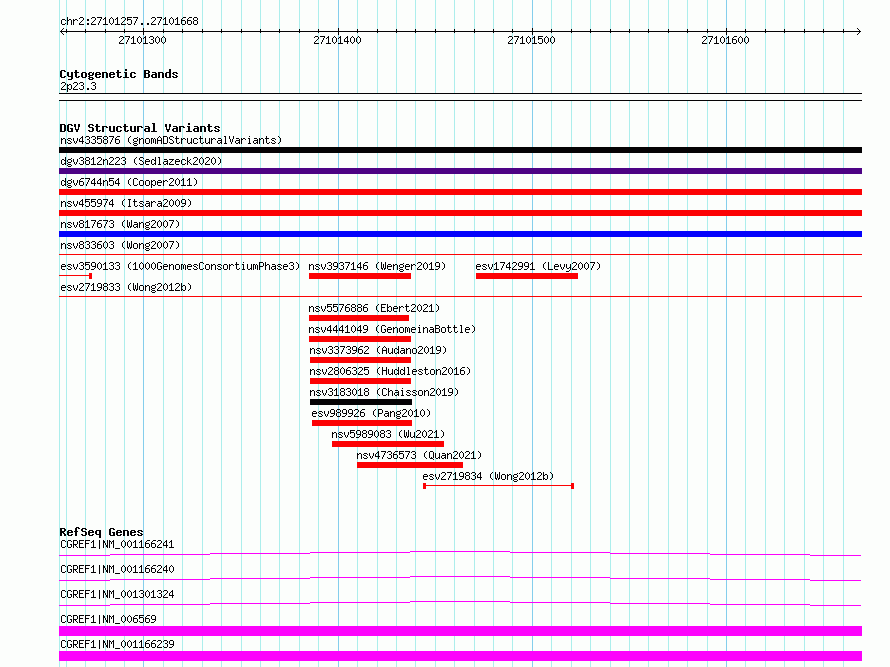
Task: Click the esv989926 (Pang2010) red bar
Action: (362, 423)
